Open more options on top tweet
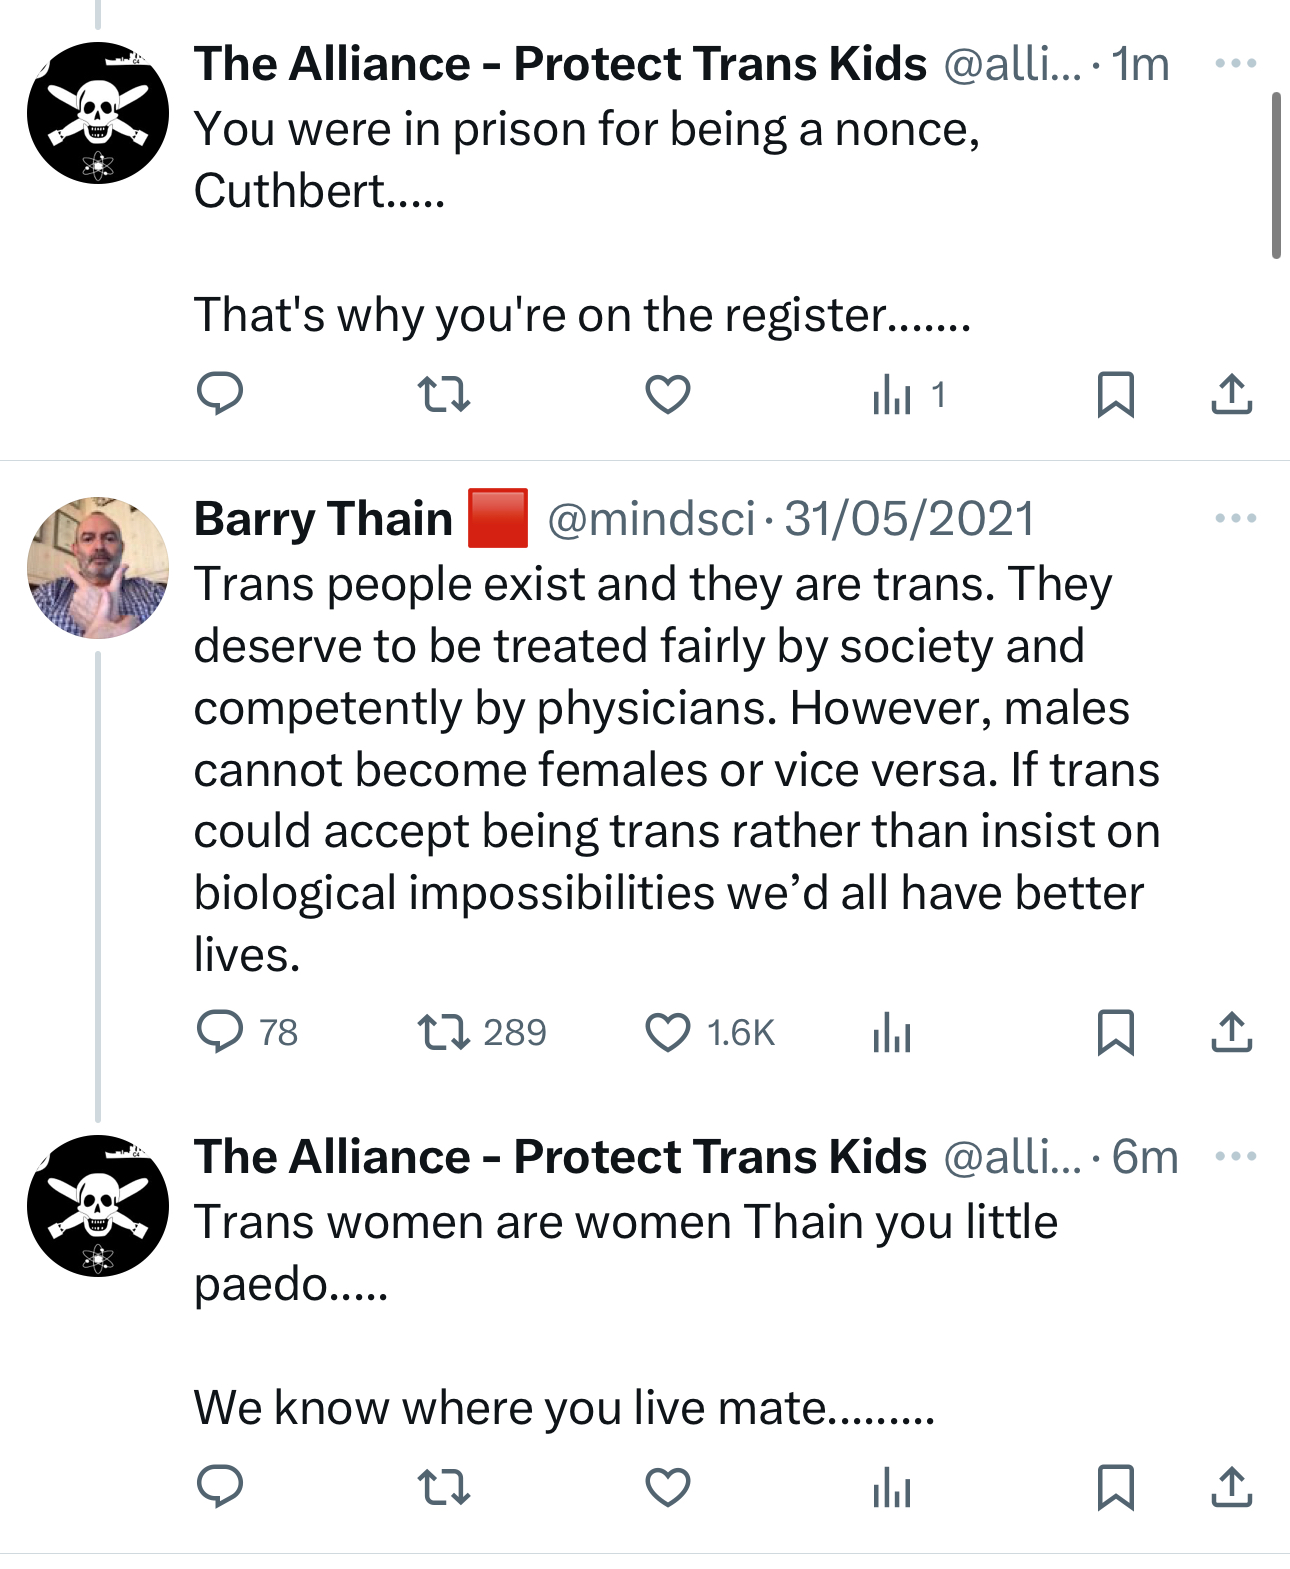 point(1235,64)
